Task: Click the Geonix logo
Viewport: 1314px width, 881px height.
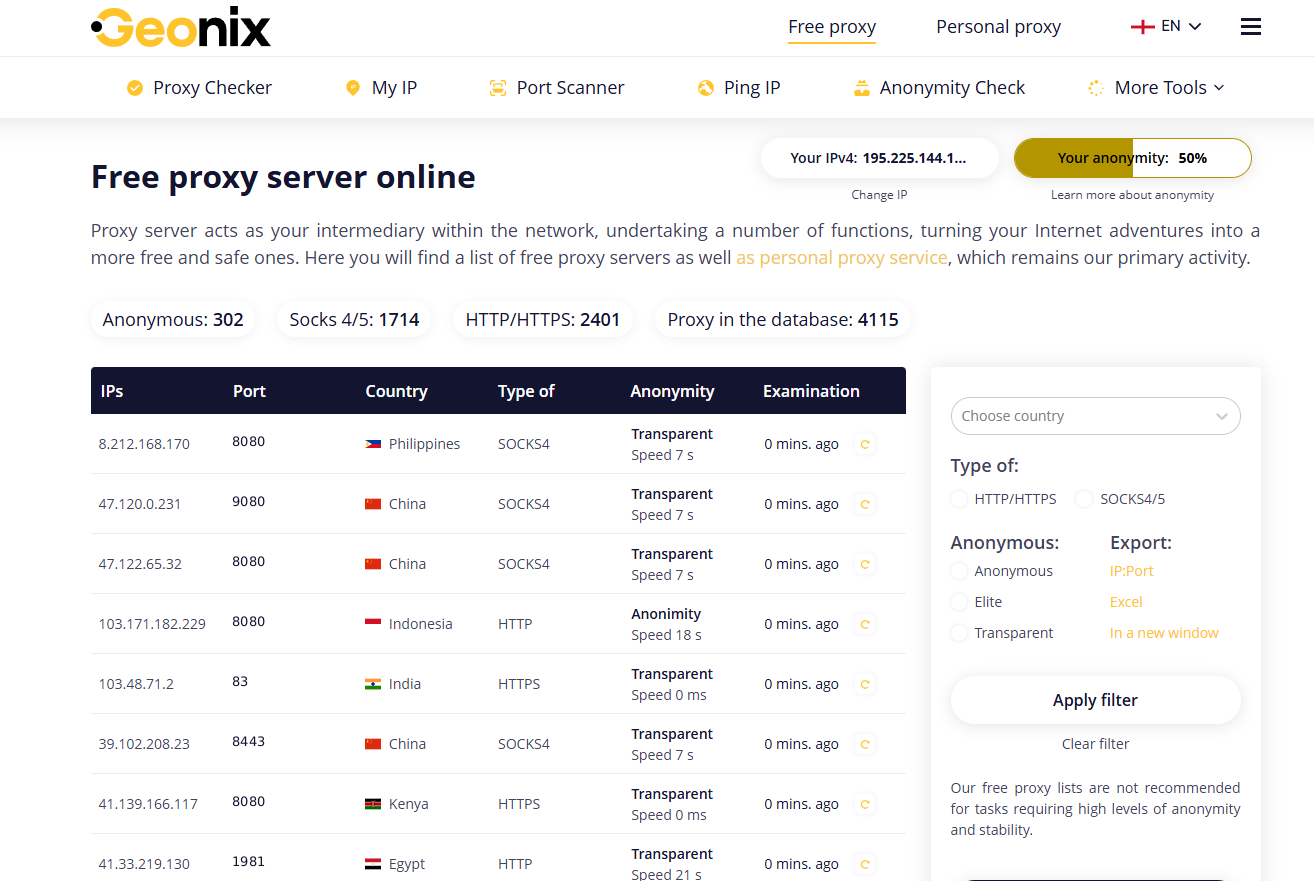Action: click(181, 28)
